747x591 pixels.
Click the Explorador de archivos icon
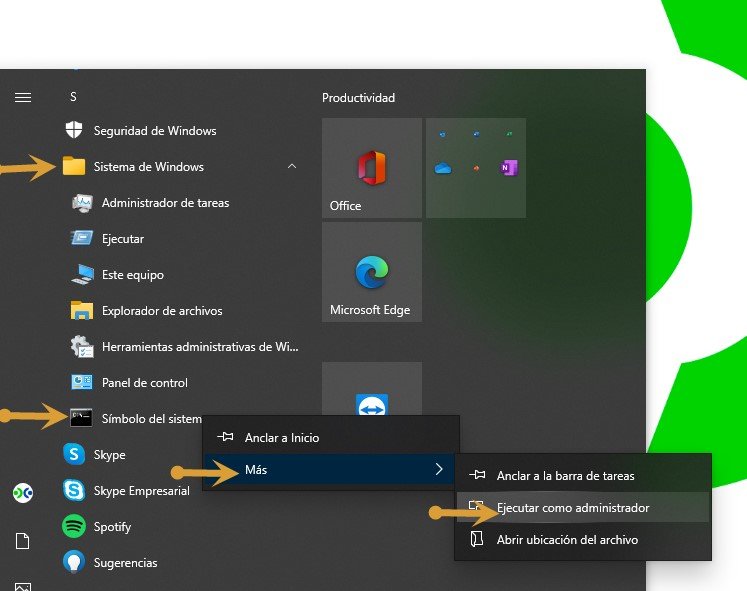(82, 311)
